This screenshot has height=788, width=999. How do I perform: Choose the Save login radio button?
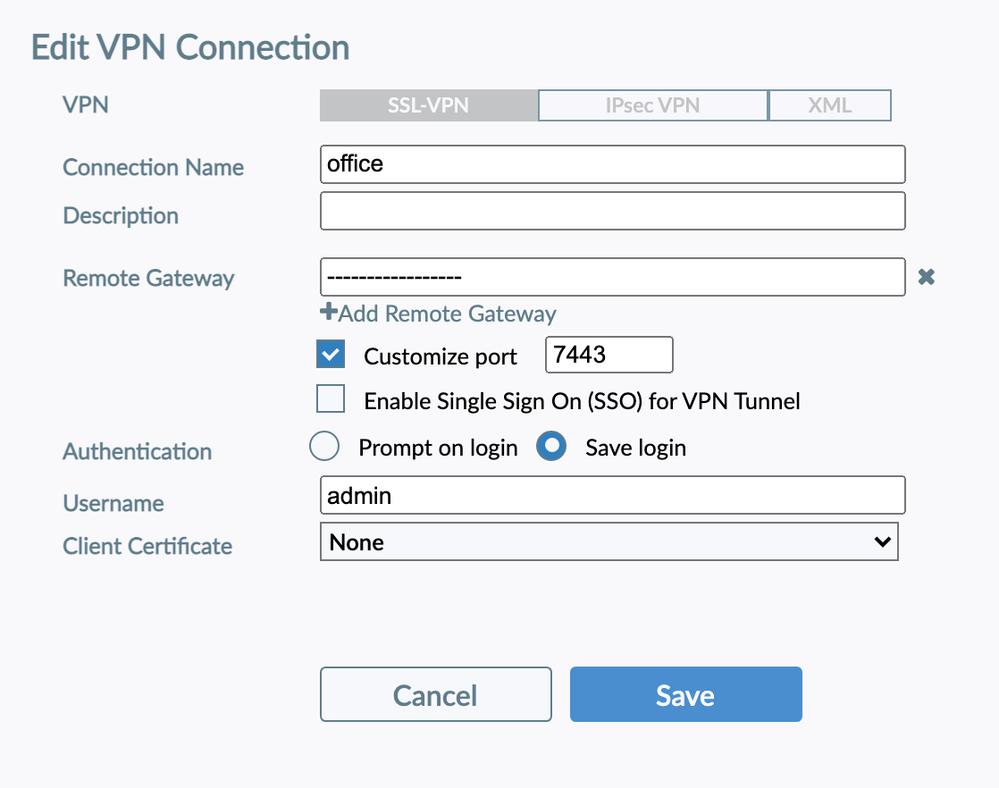click(x=551, y=447)
